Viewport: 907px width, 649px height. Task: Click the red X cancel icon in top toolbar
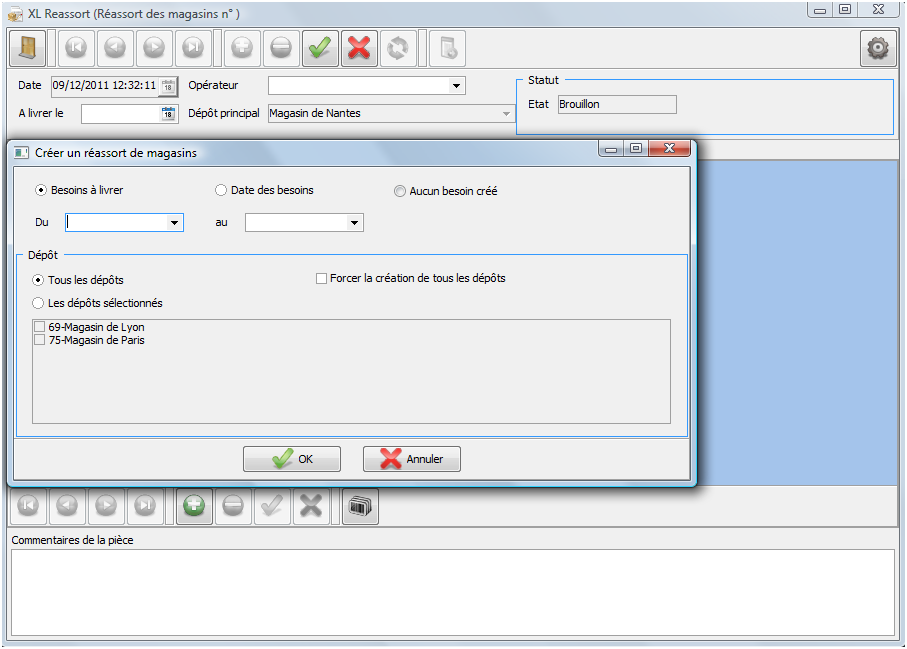(359, 48)
